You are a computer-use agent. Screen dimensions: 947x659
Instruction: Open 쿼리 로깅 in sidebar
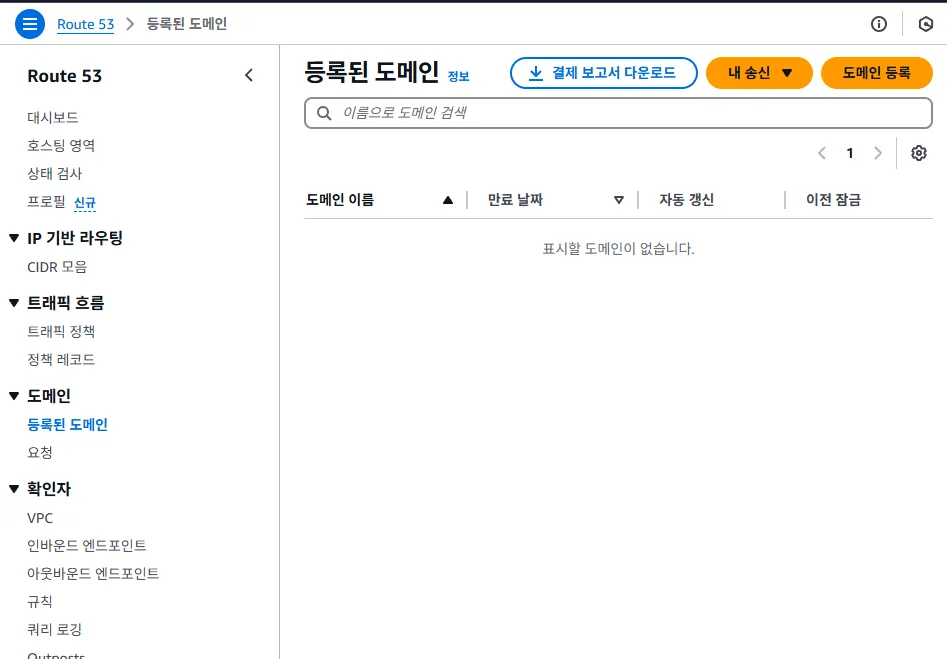click(54, 629)
